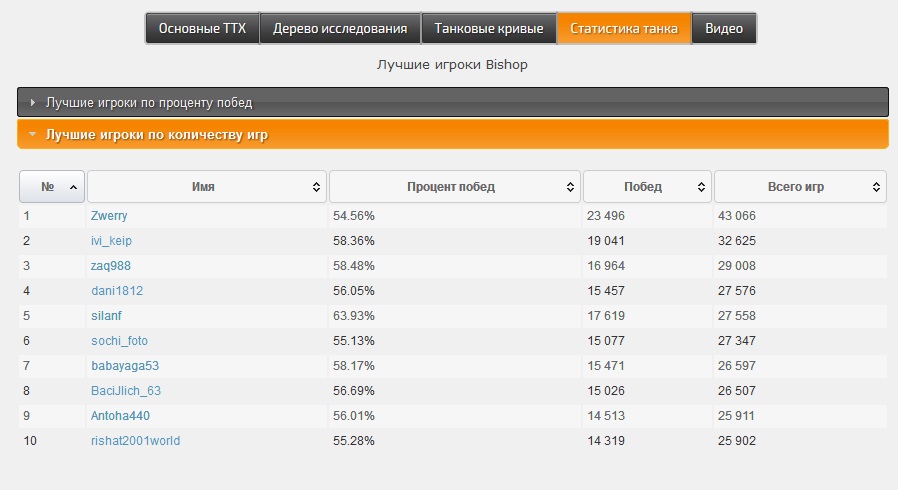Screen dimensions: 898x490
Task: Collapse Лучшие игроки по количеству игр section
Action: tap(453, 134)
